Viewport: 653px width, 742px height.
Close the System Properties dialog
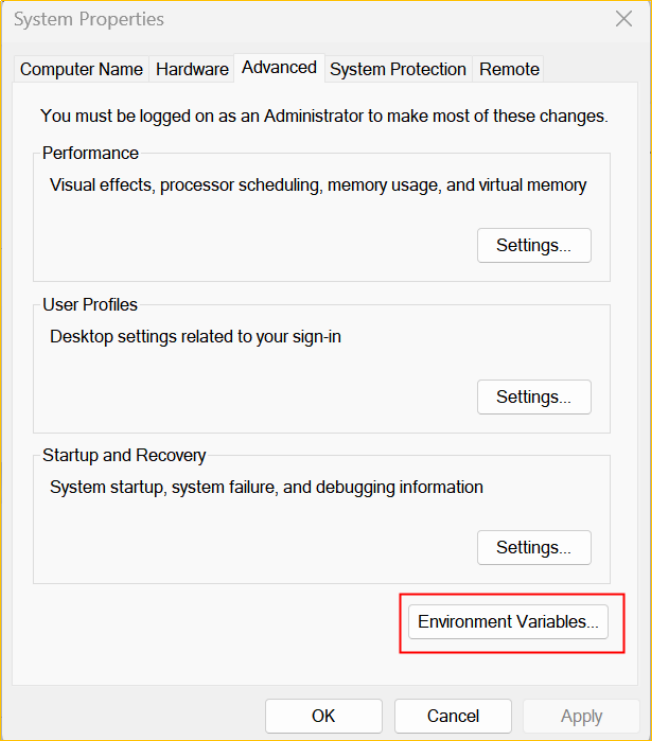[624, 19]
